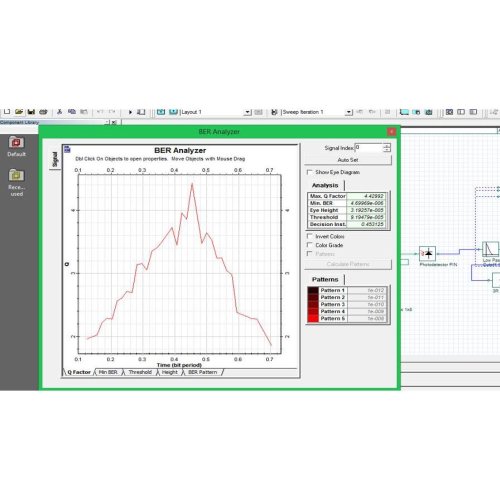Screen dimensions: 500x500
Task: Open the Sweep Iteration 1 dropdown
Action: 349,112
